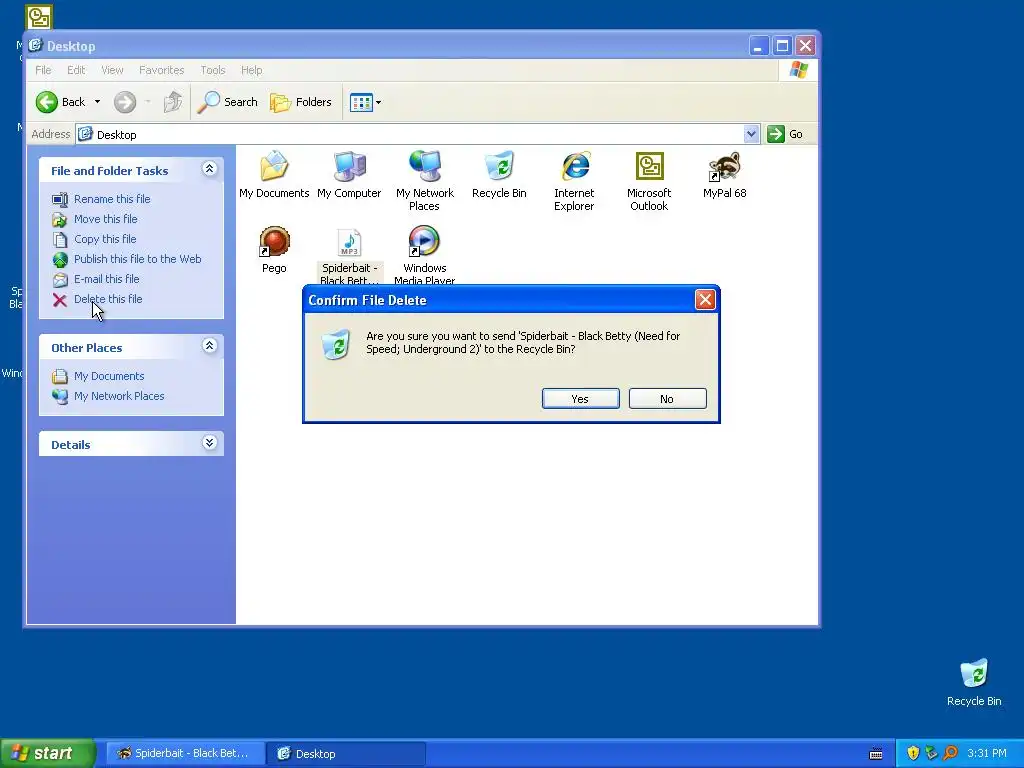Screen dimensions: 1024x768
Task: Click the security shield tray icon
Action: (913, 753)
